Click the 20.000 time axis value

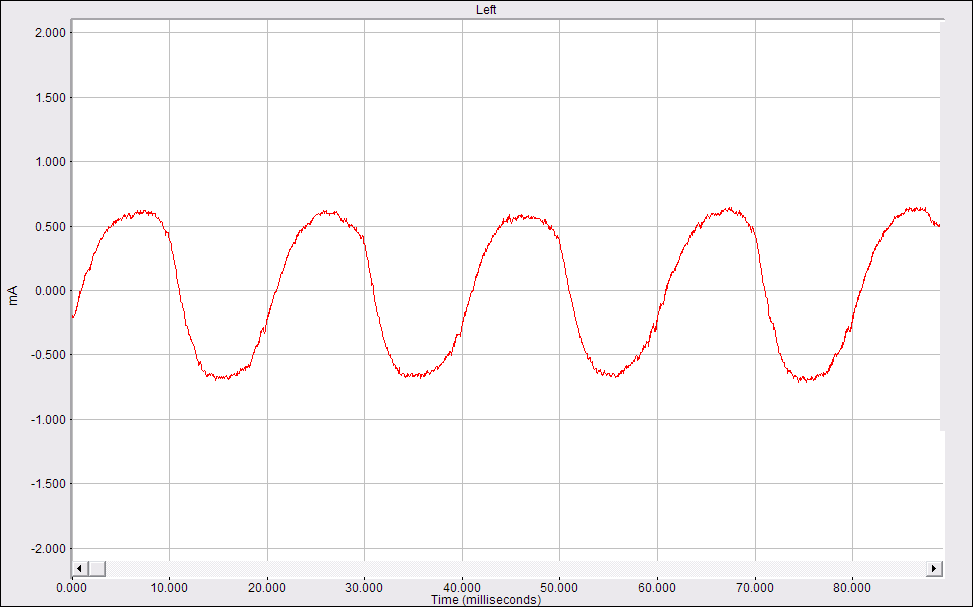point(267,588)
